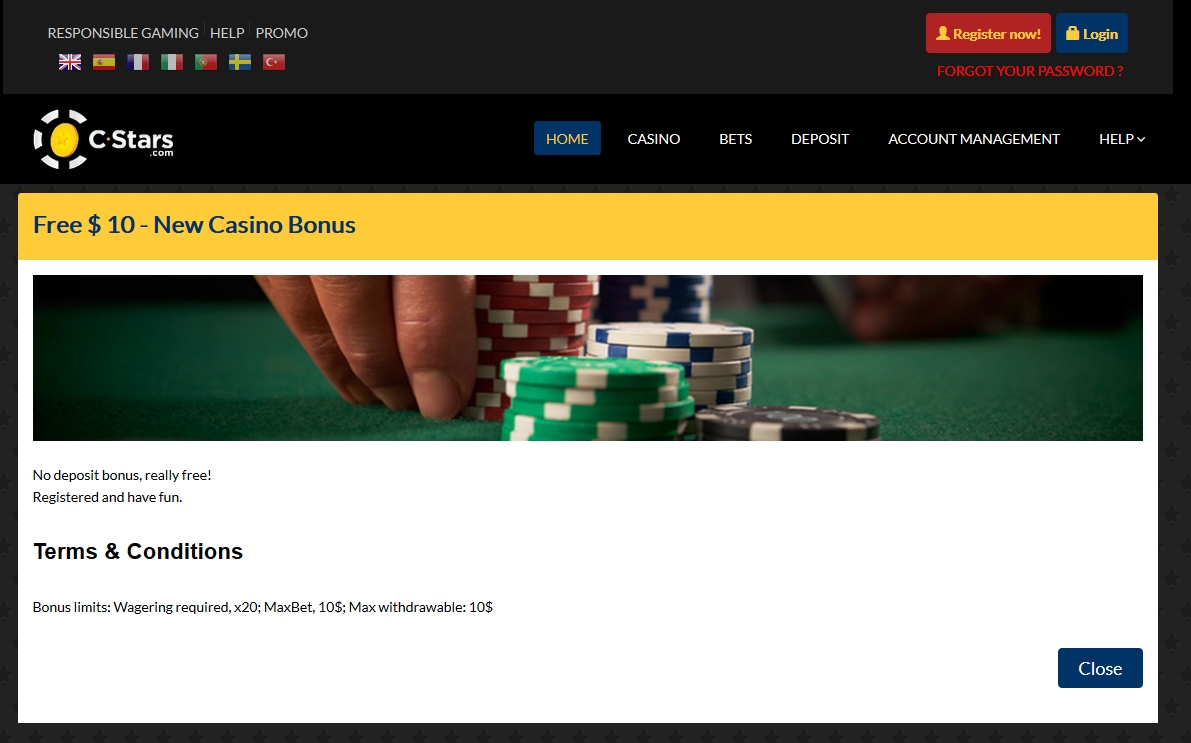This screenshot has height=743, width=1191.
Task: Follow the FORGOT YOUR PASSWORD link
Action: 1030,71
